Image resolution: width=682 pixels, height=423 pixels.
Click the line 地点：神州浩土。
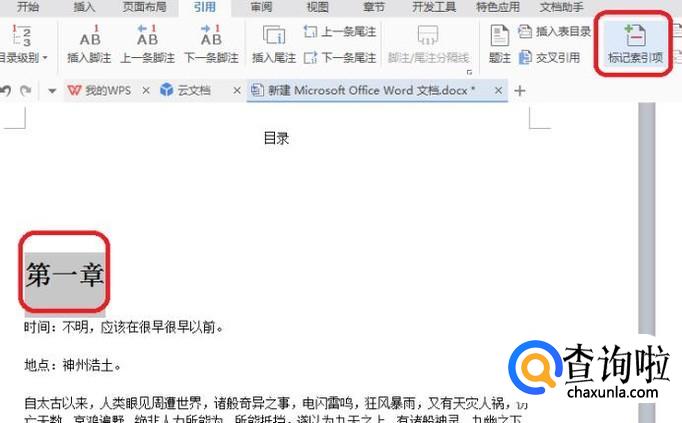[73, 365]
